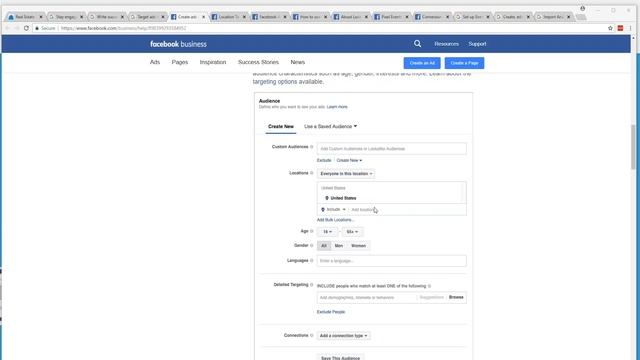
Task: Open the News menu item
Action: [298, 62]
